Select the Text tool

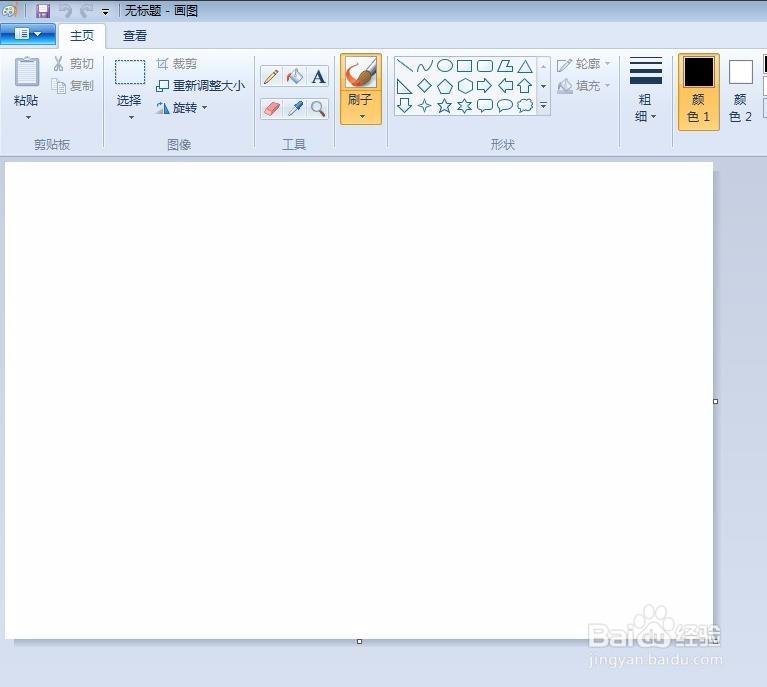(x=318, y=77)
